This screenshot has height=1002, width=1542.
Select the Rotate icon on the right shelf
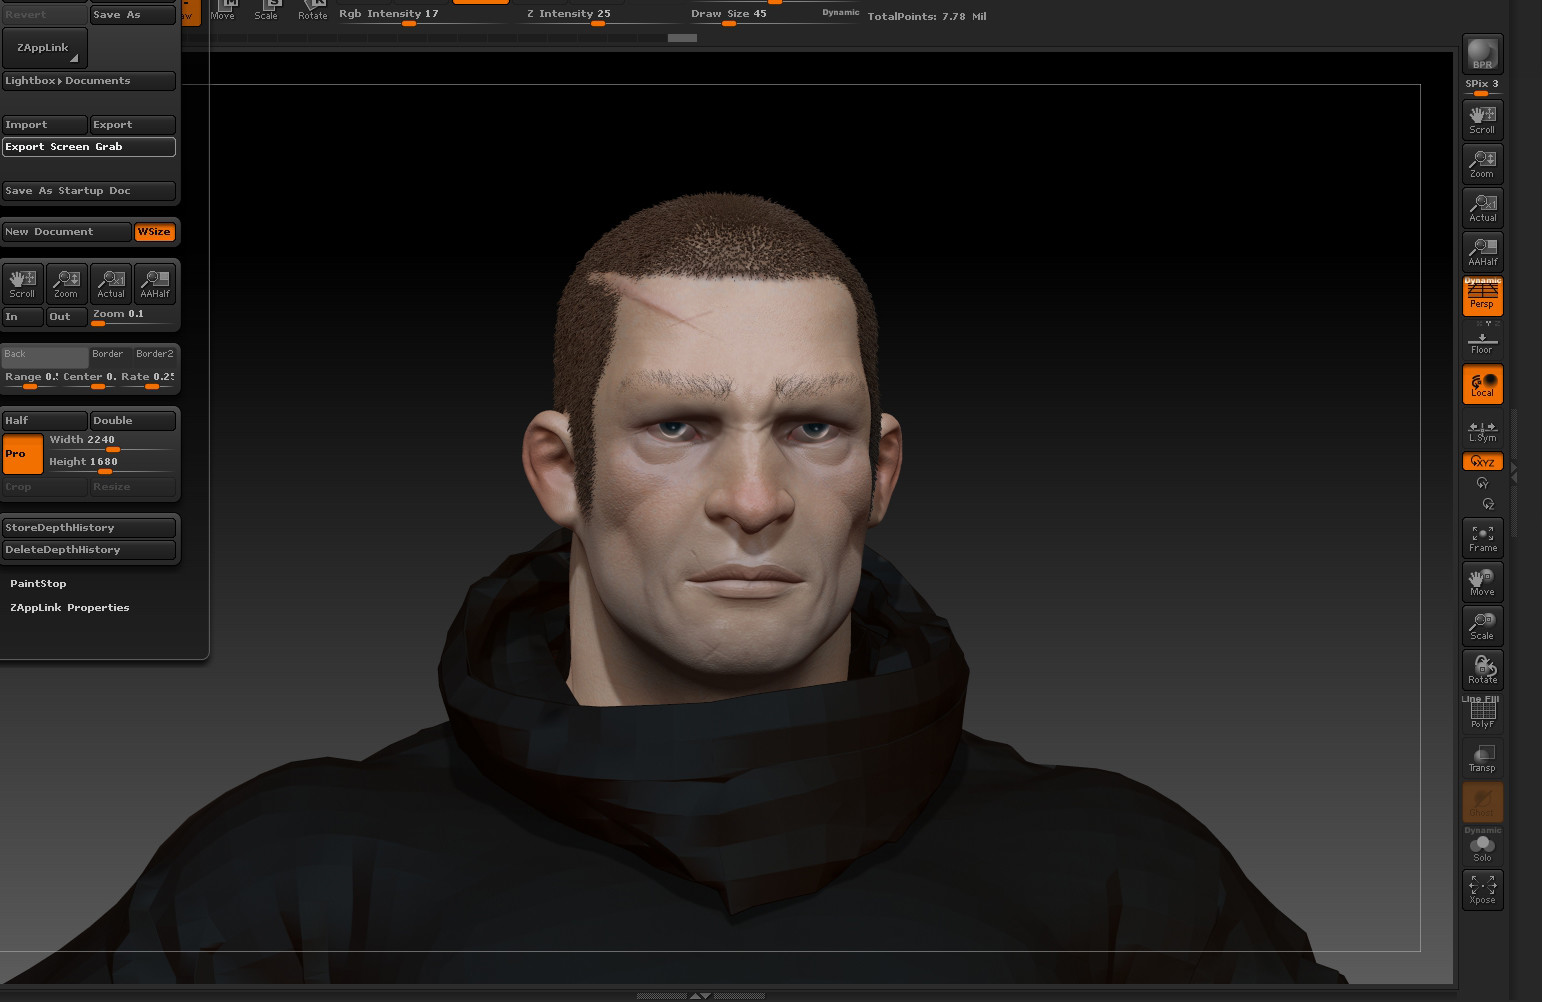[x=1481, y=668]
